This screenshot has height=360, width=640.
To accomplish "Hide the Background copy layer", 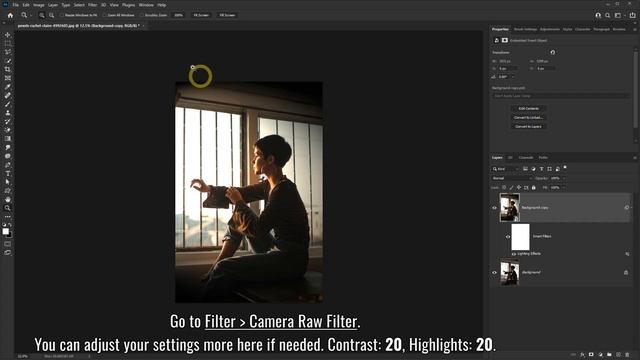I will coord(494,208).
